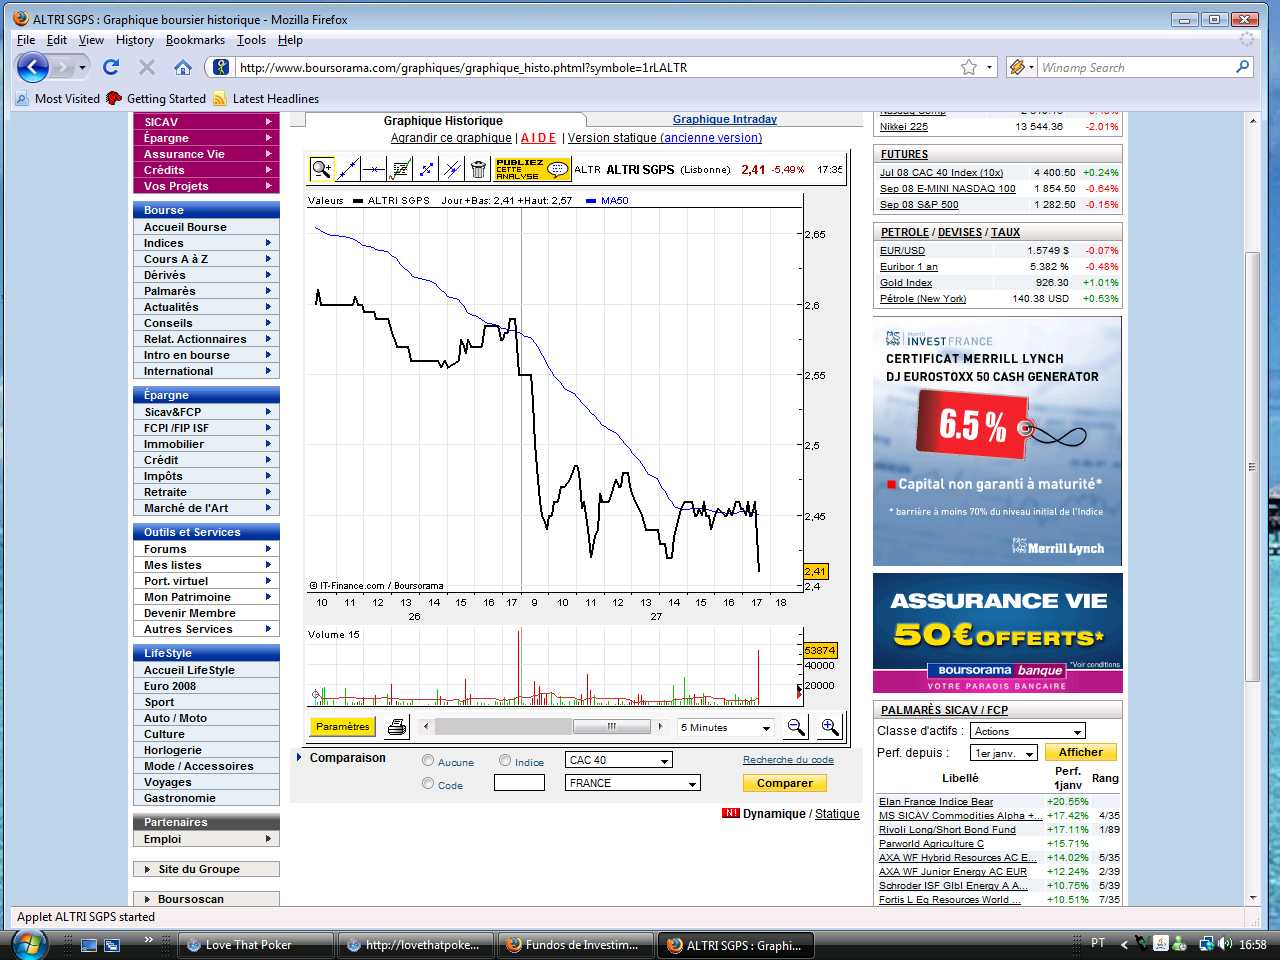Switch to 'Graphique Historique' tab
Viewport: 1280px width, 960px height.
443,120
